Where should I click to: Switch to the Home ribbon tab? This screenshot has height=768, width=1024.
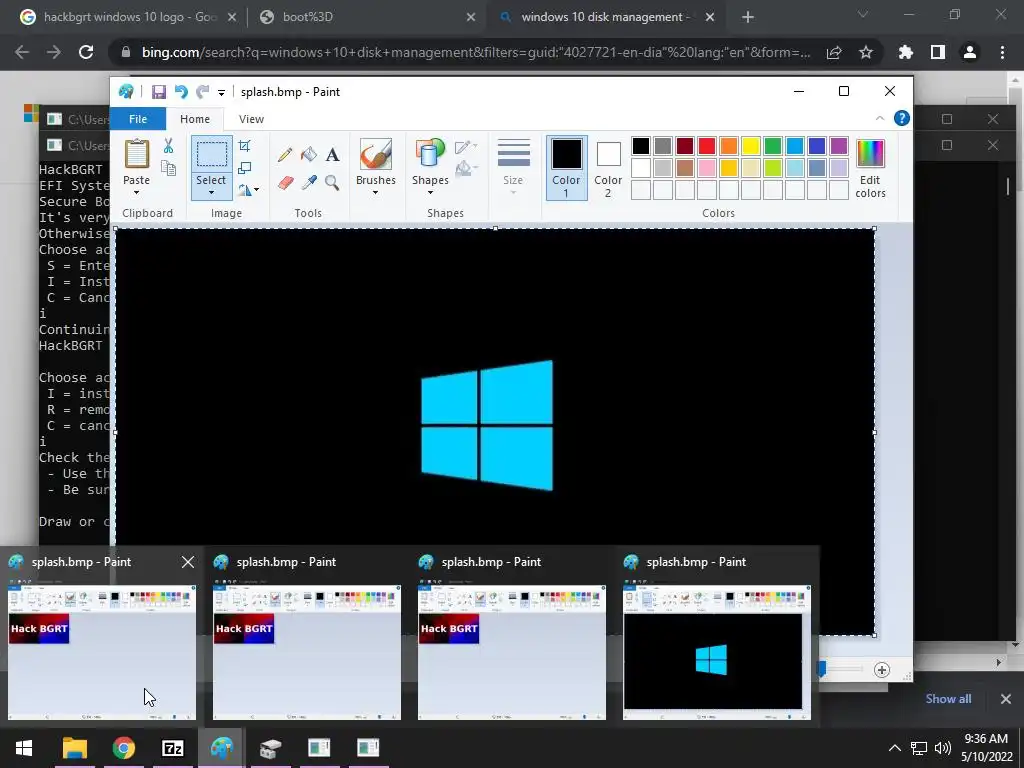(x=195, y=119)
